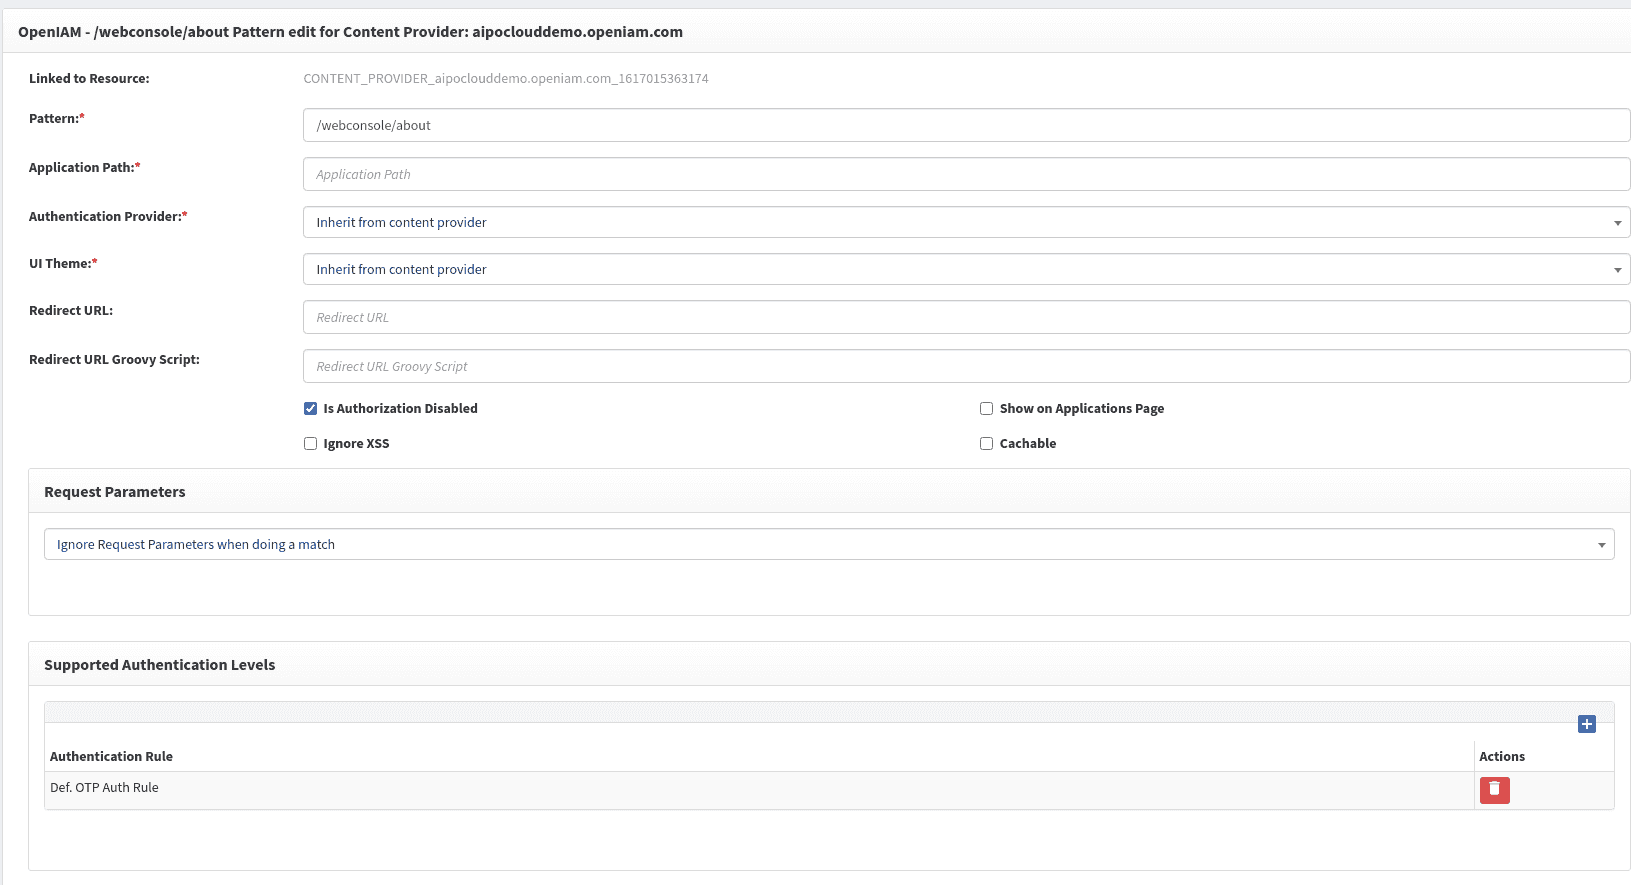1631x885 pixels.
Task: Tick the Show on Applications Page checkbox
Action: coord(986,409)
